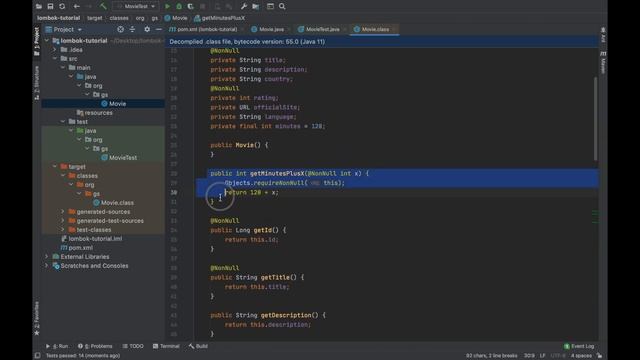Collapse the src folder
The image size is (640, 360).
tap(55, 59)
